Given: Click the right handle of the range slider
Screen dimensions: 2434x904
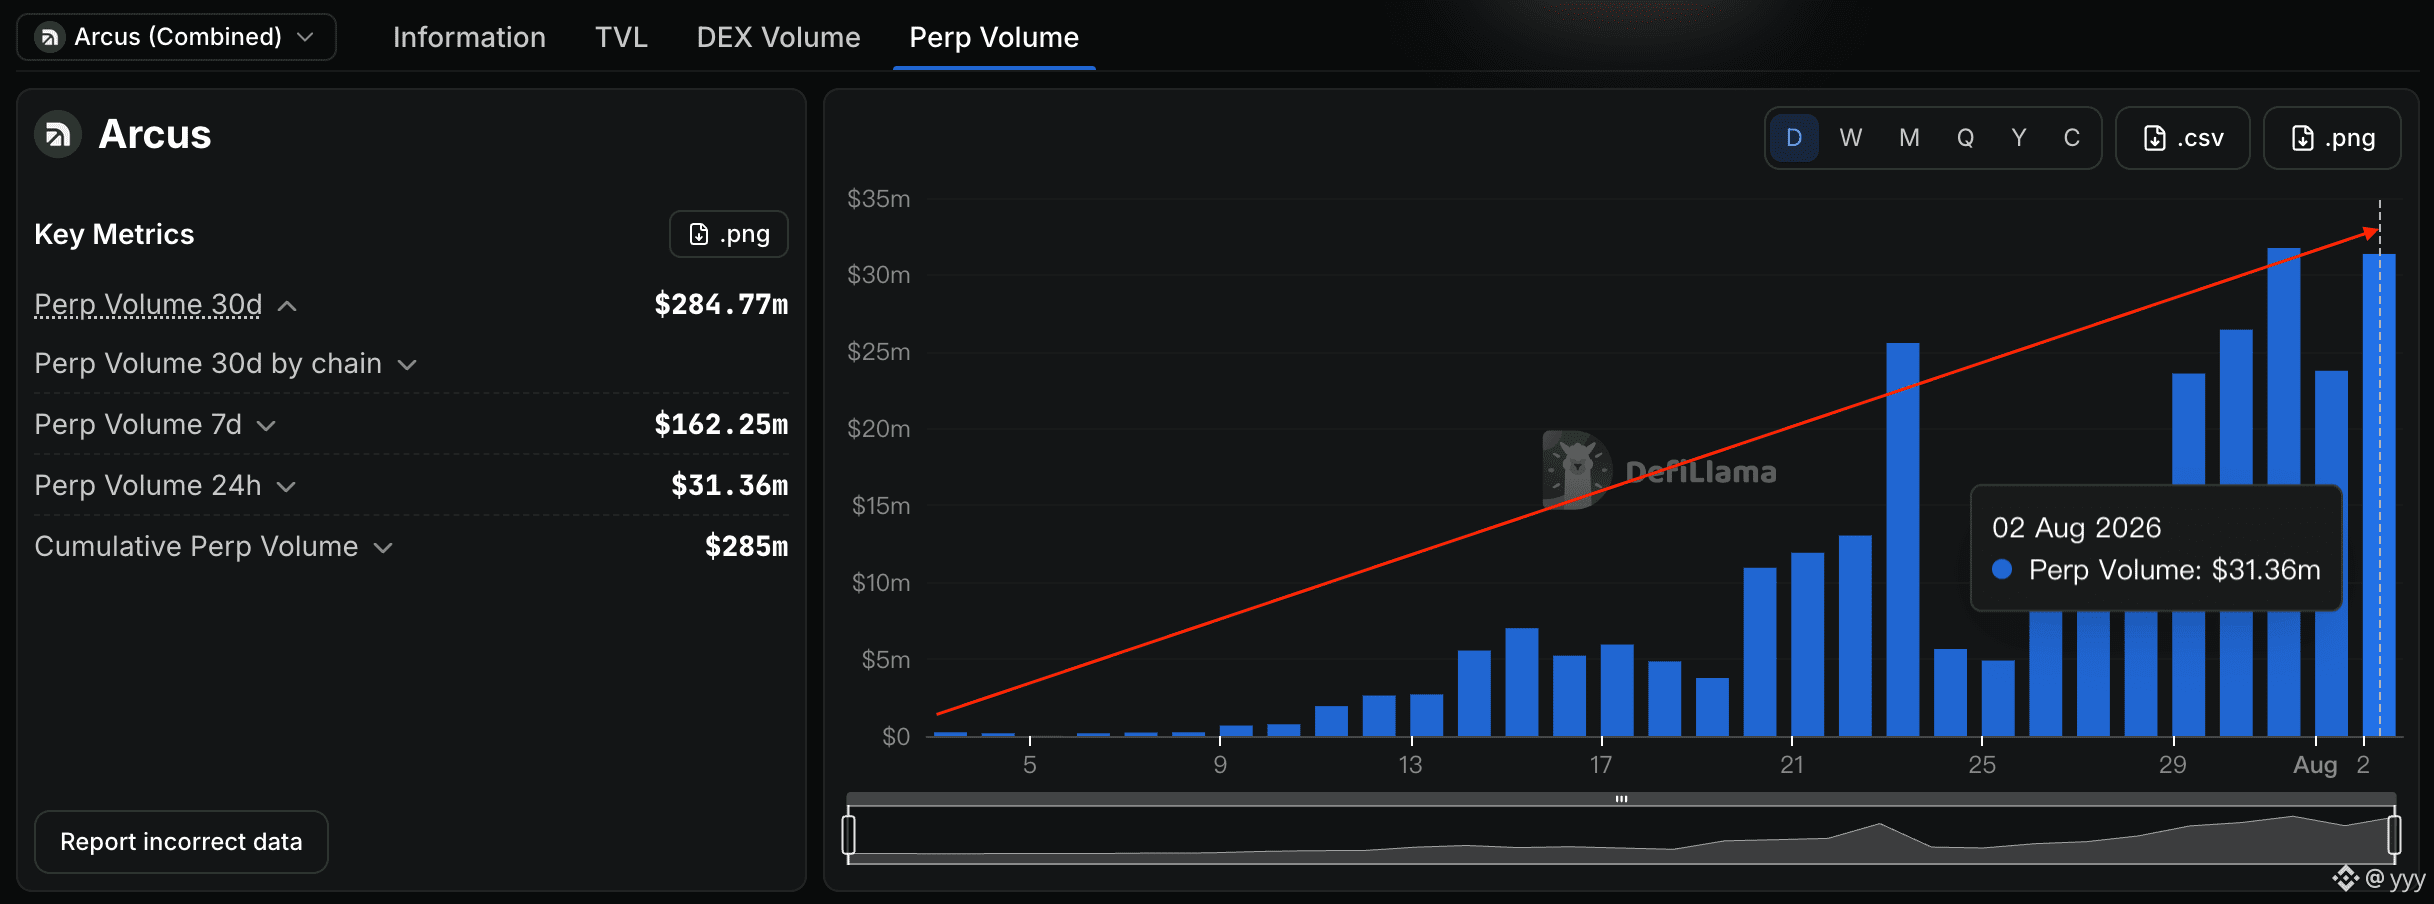Looking at the screenshot, I should click(2394, 834).
